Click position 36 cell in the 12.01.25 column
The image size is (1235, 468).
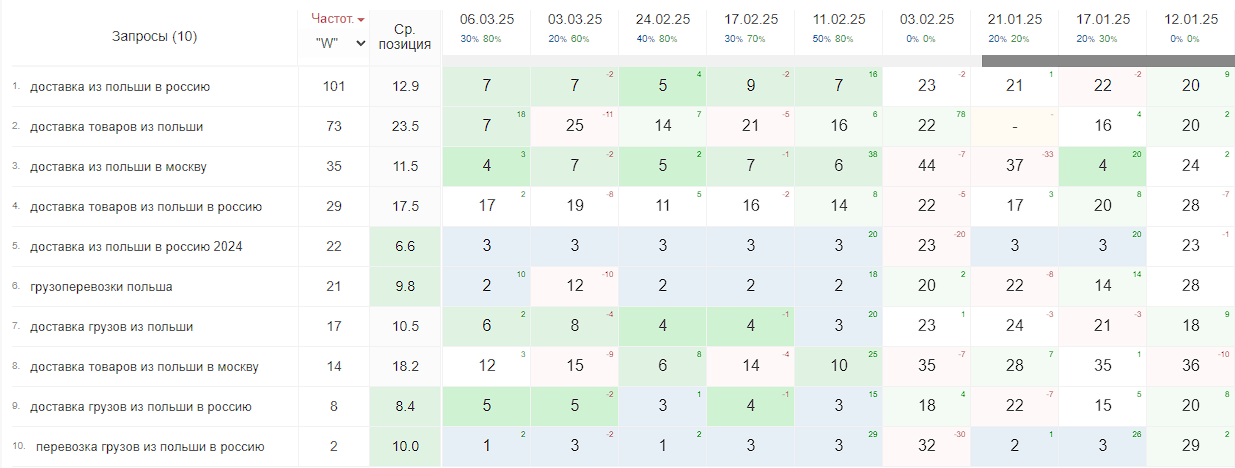pyautogui.click(x=1191, y=367)
